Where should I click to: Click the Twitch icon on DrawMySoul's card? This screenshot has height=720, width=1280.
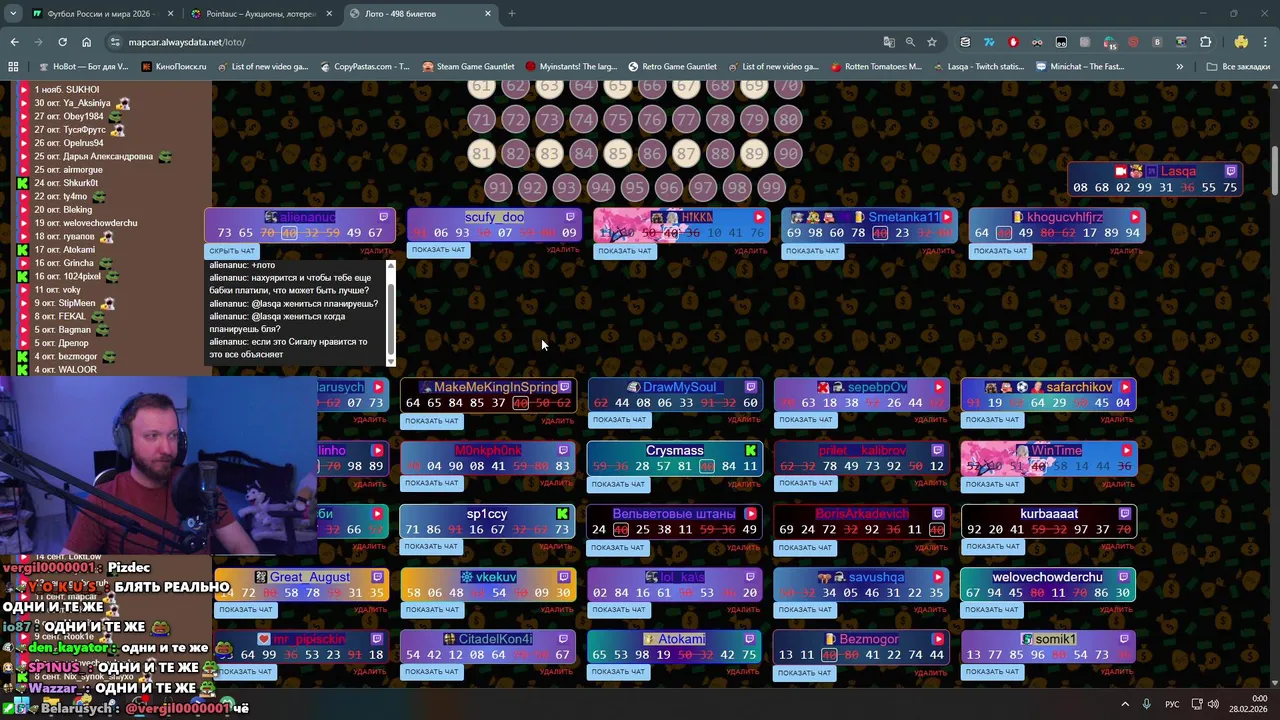click(751, 387)
